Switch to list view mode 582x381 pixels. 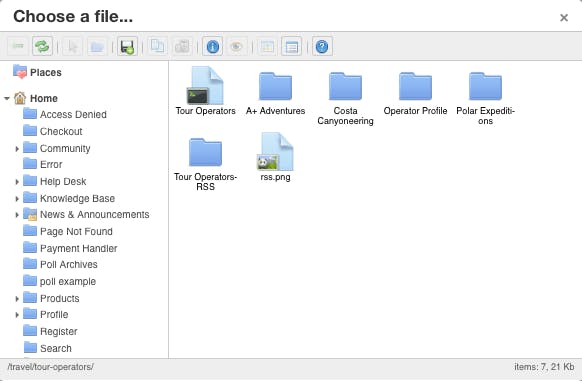click(x=291, y=46)
